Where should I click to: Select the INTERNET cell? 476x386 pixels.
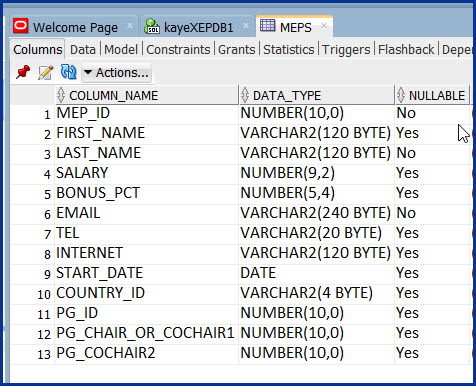point(146,254)
